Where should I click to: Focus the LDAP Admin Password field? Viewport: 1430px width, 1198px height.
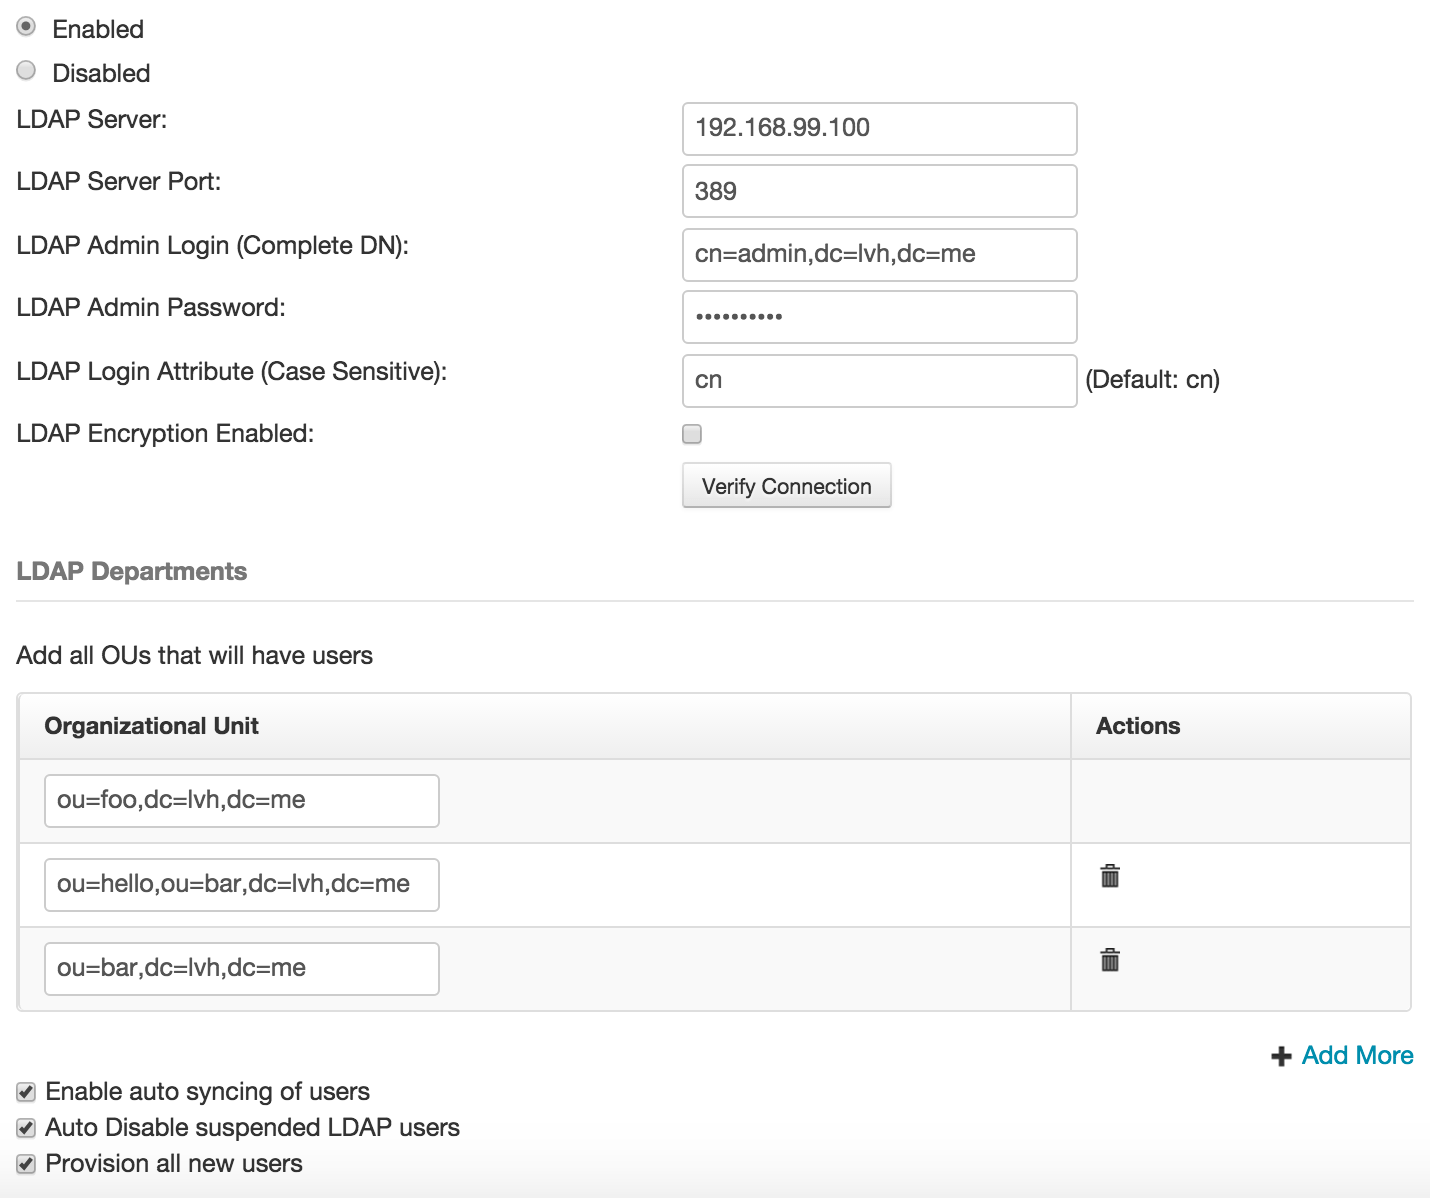pyautogui.click(x=878, y=316)
